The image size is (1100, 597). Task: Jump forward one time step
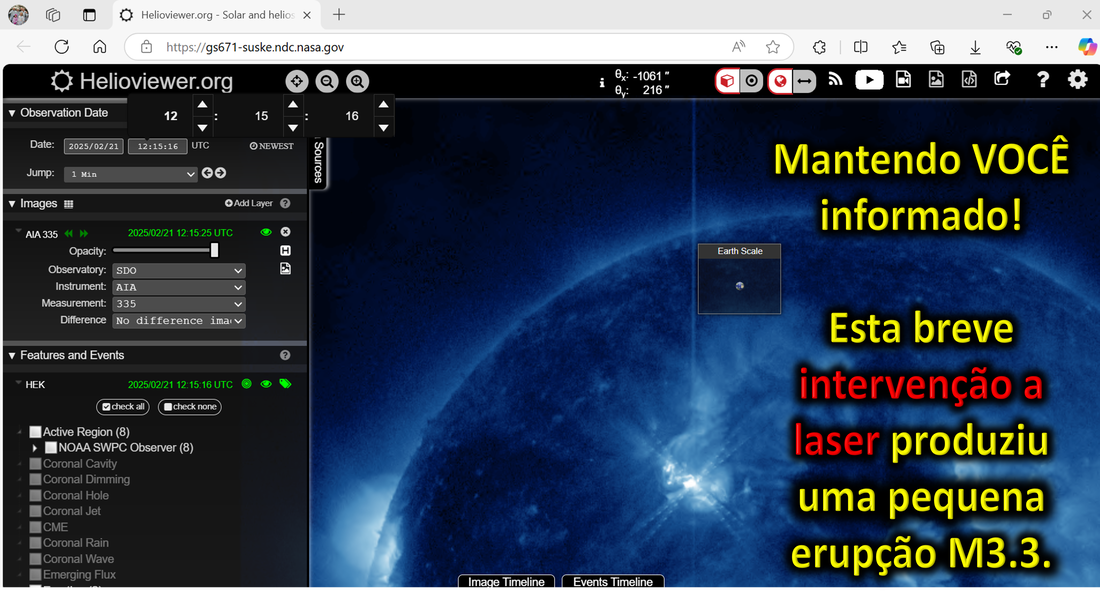(x=220, y=173)
